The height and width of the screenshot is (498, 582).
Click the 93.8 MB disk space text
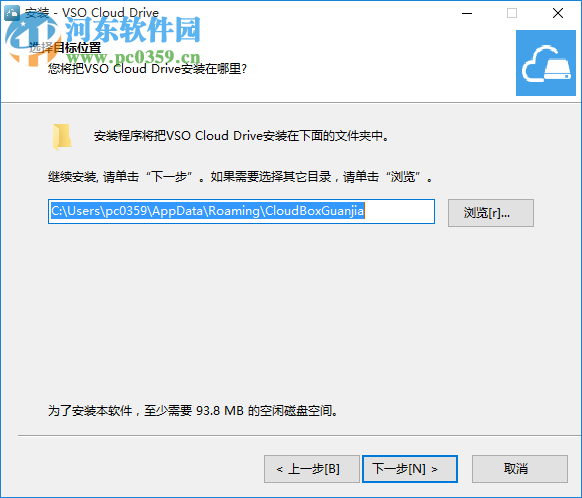[220, 411]
